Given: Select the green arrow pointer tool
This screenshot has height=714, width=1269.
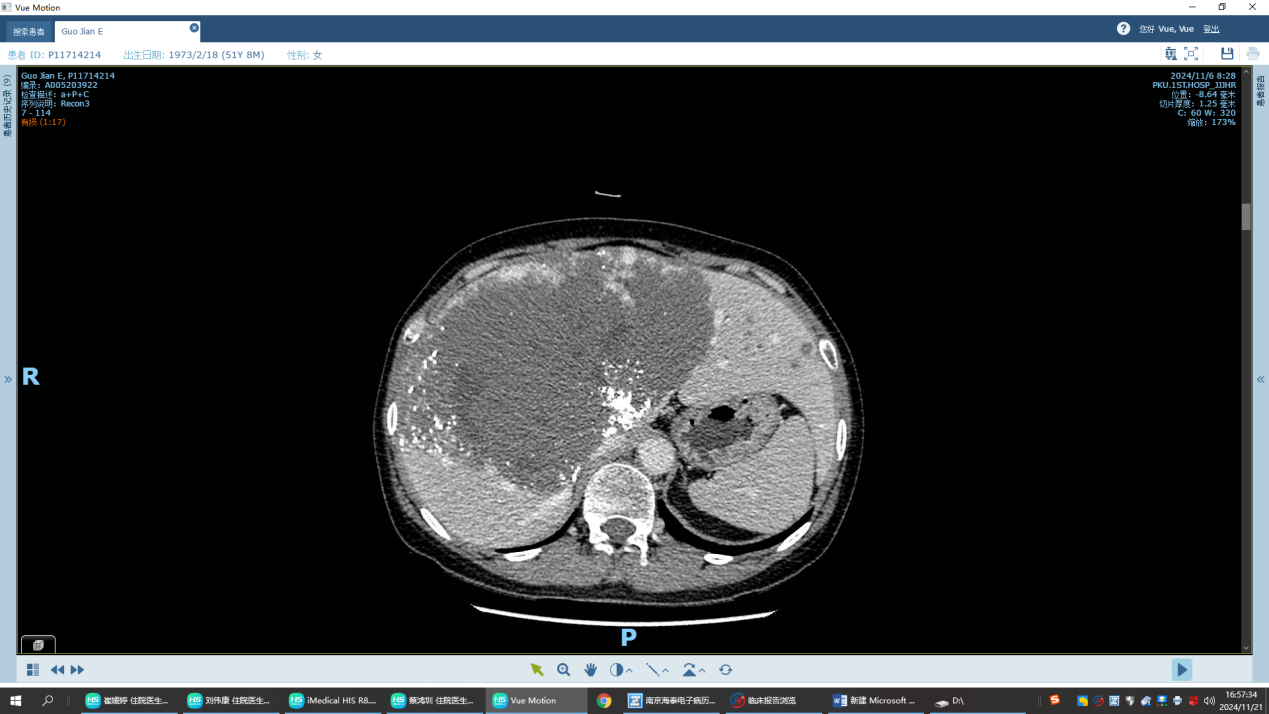Looking at the screenshot, I should [537, 670].
